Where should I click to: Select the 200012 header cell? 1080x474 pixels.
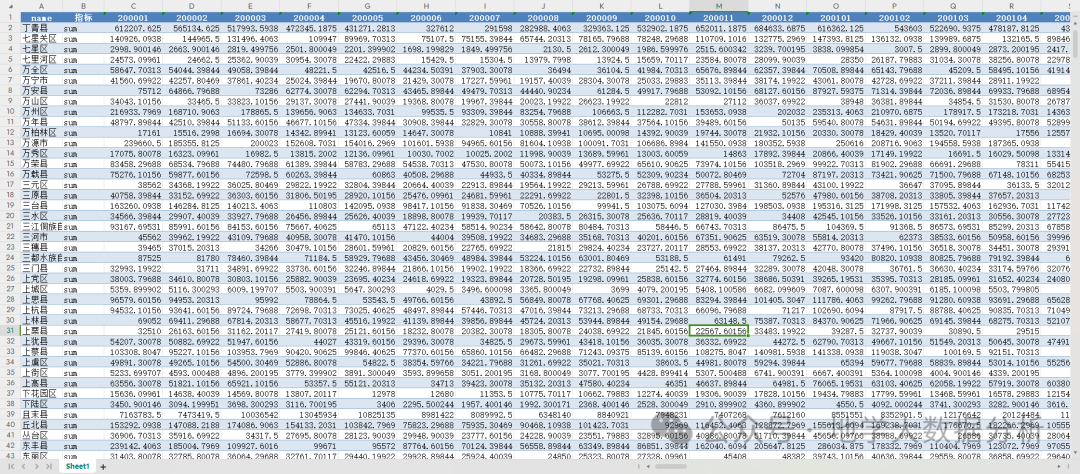tap(777, 17)
